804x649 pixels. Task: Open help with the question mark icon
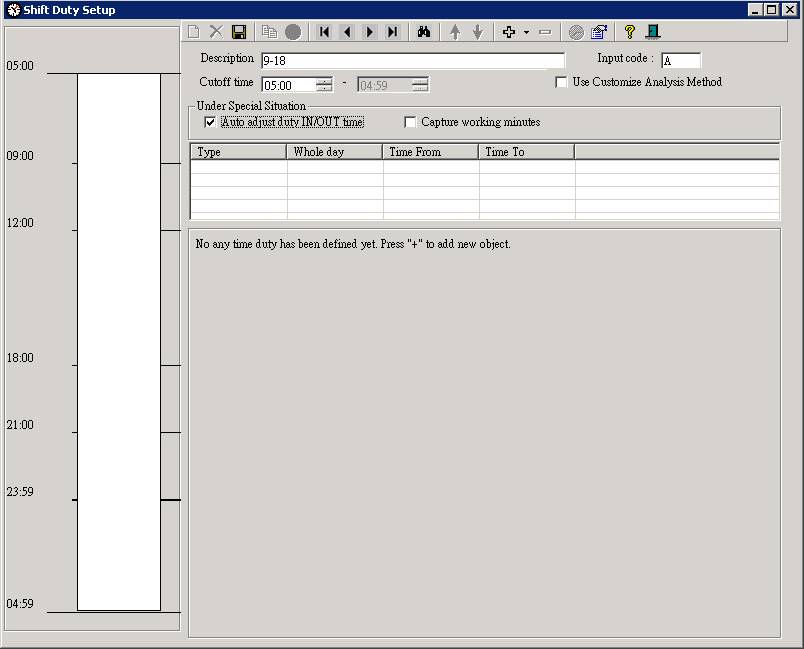click(630, 32)
